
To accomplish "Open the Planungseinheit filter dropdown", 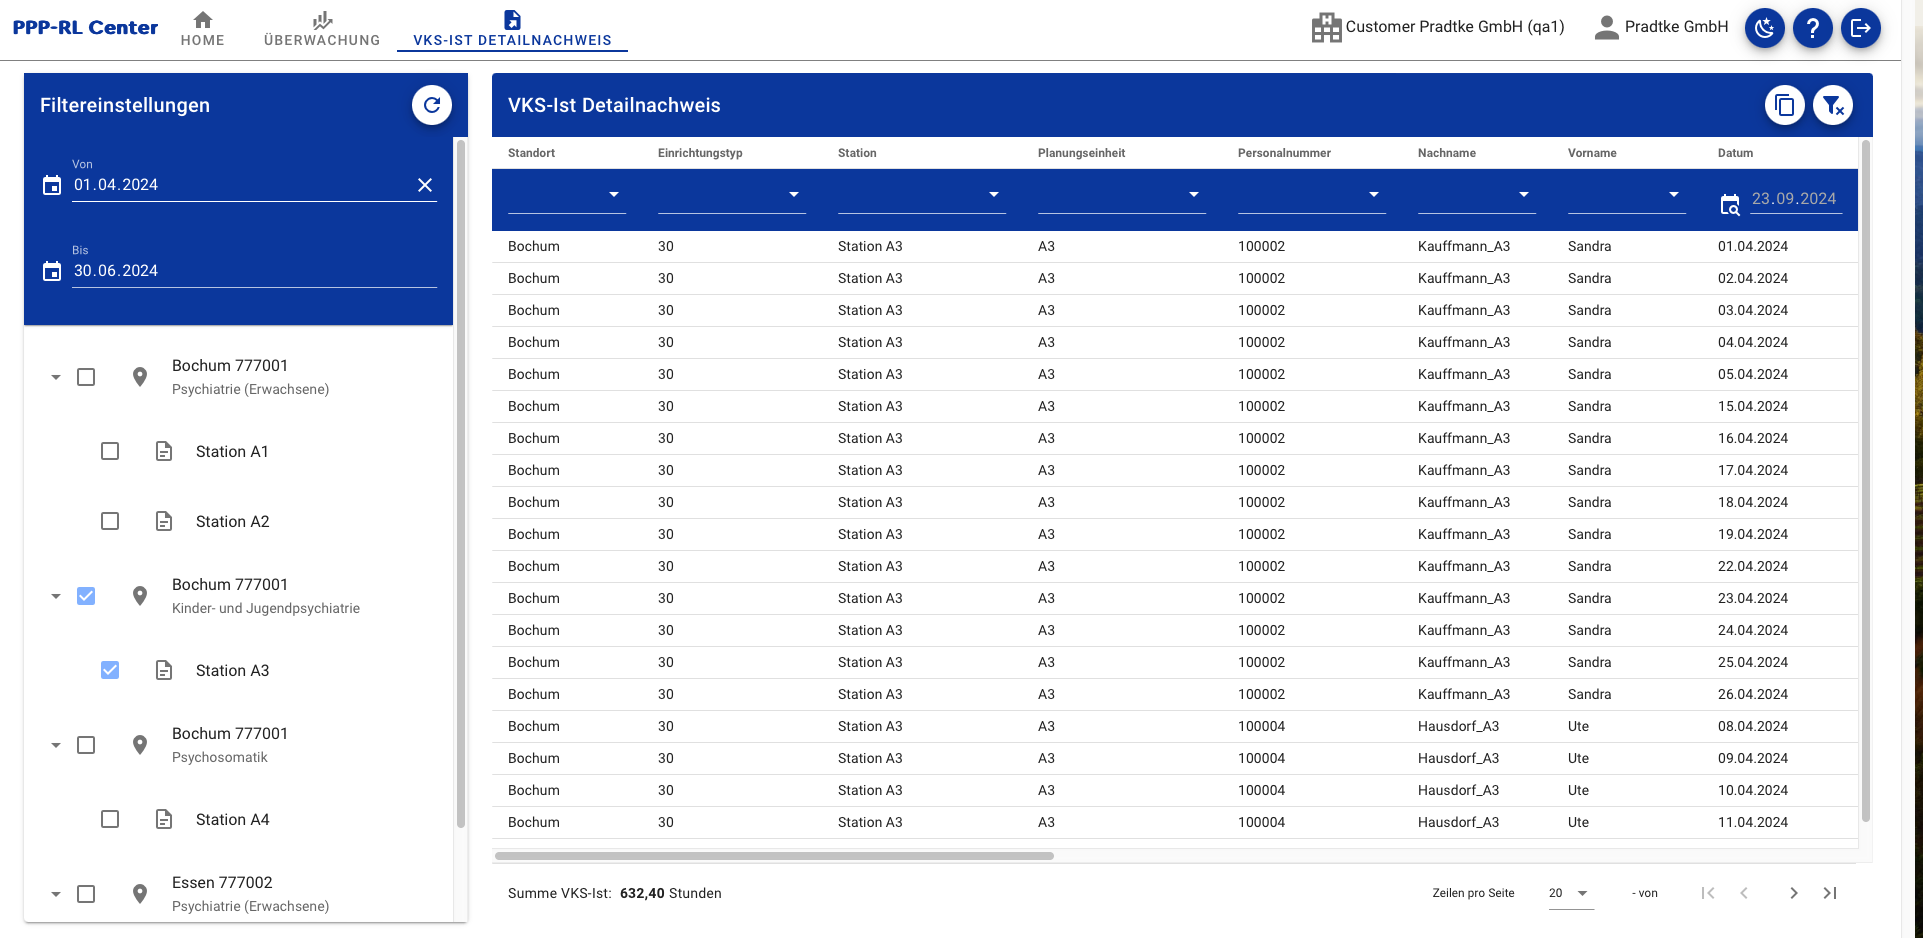I will tap(1122, 195).
